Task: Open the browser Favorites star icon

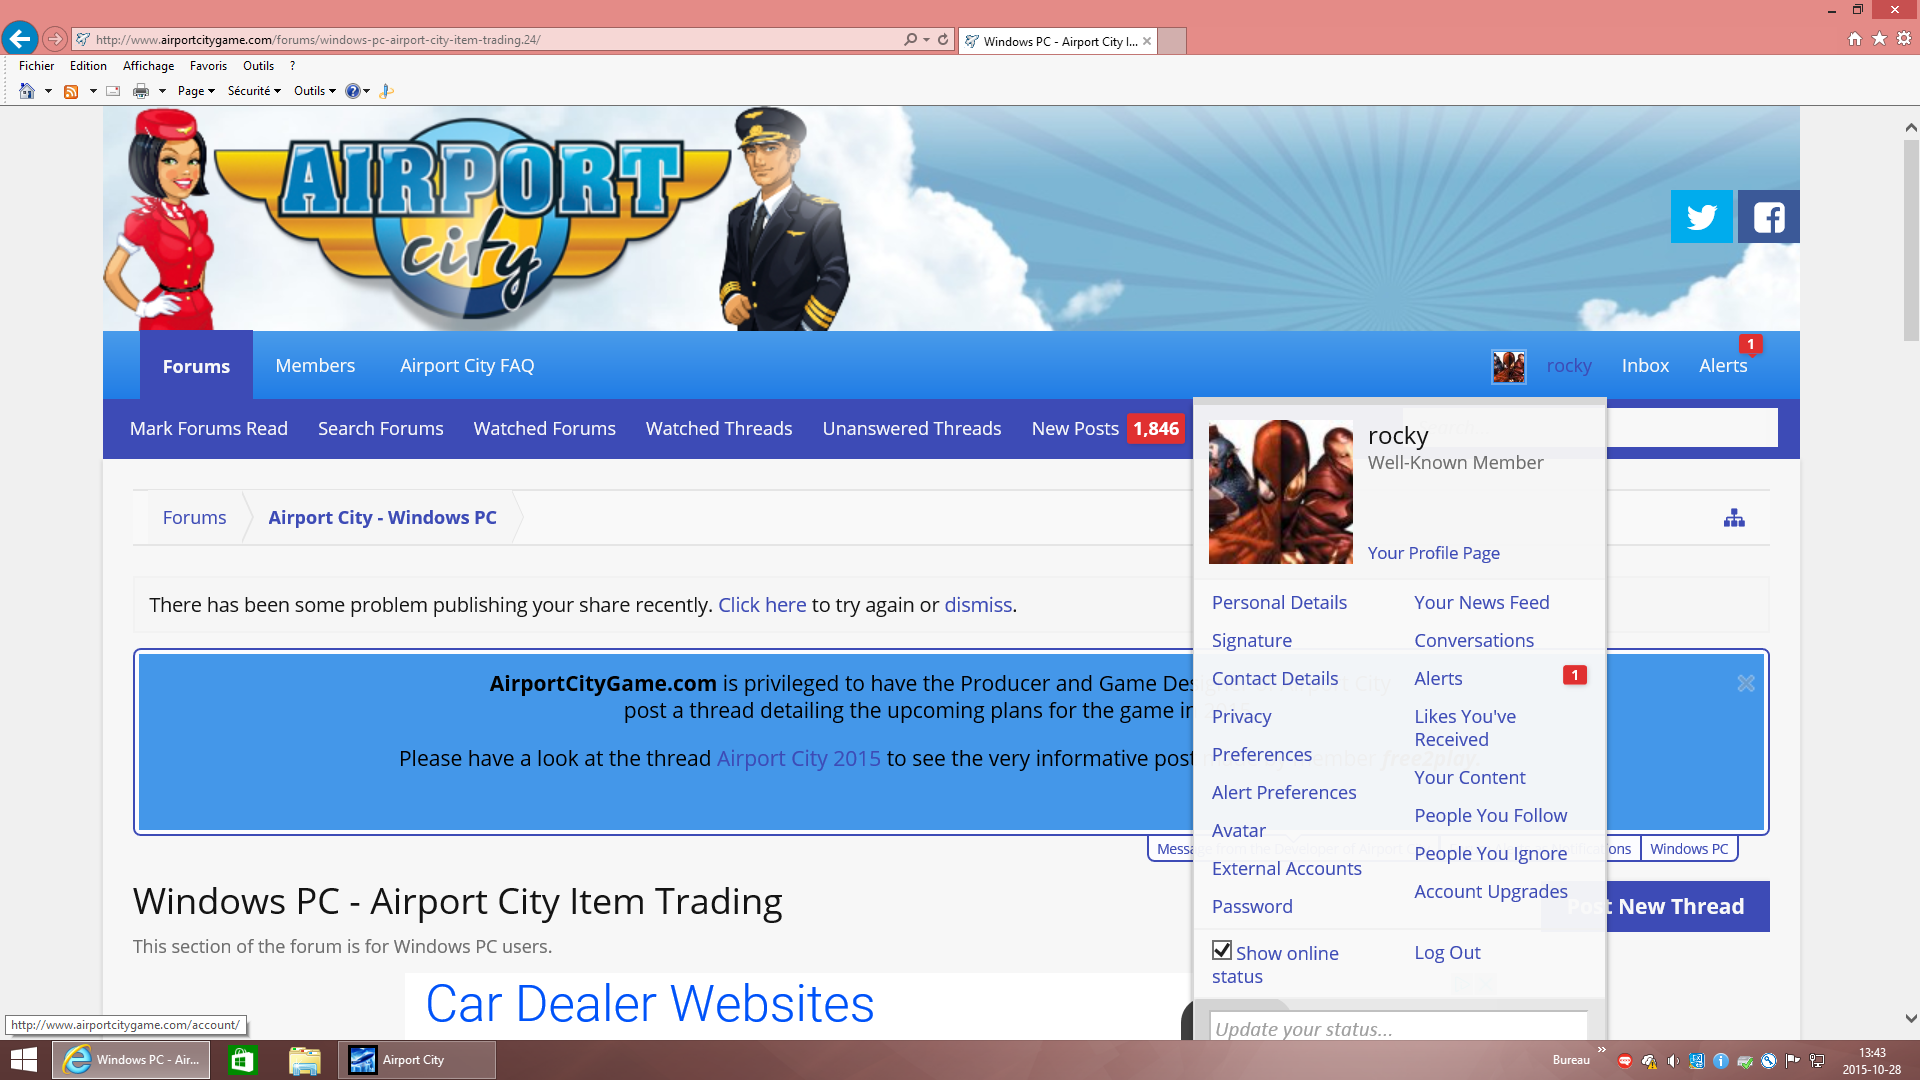Action: 1879,39
